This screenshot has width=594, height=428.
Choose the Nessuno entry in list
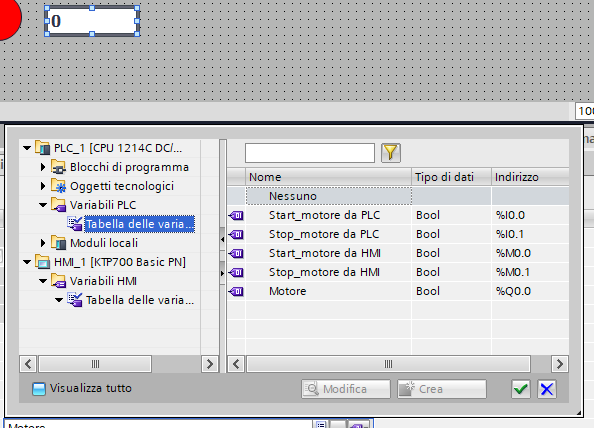tap(328, 196)
